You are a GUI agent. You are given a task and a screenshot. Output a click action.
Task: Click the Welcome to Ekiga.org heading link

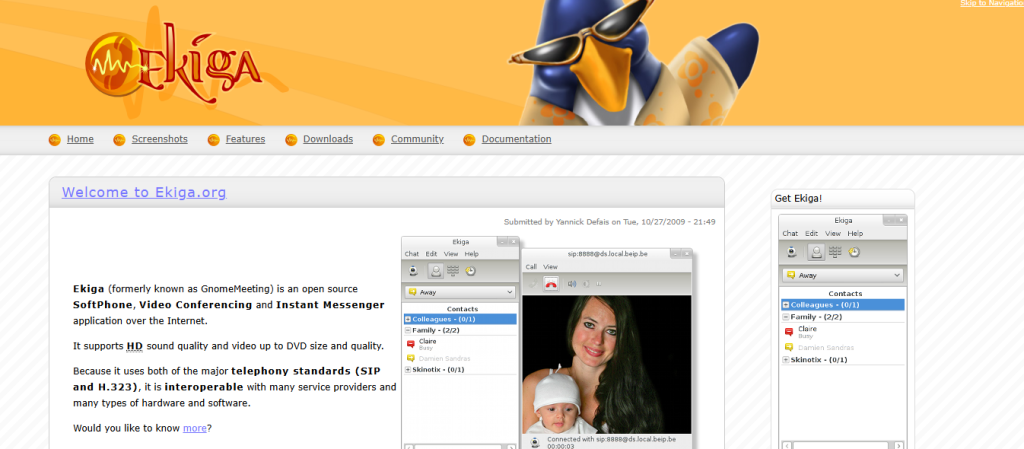(x=144, y=193)
